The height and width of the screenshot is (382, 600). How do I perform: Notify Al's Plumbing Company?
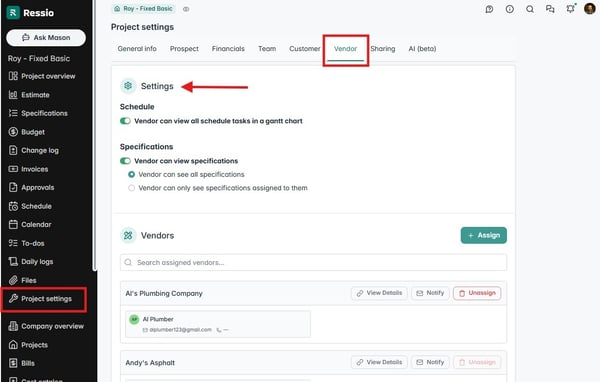pyautogui.click(x=430, y=293)
